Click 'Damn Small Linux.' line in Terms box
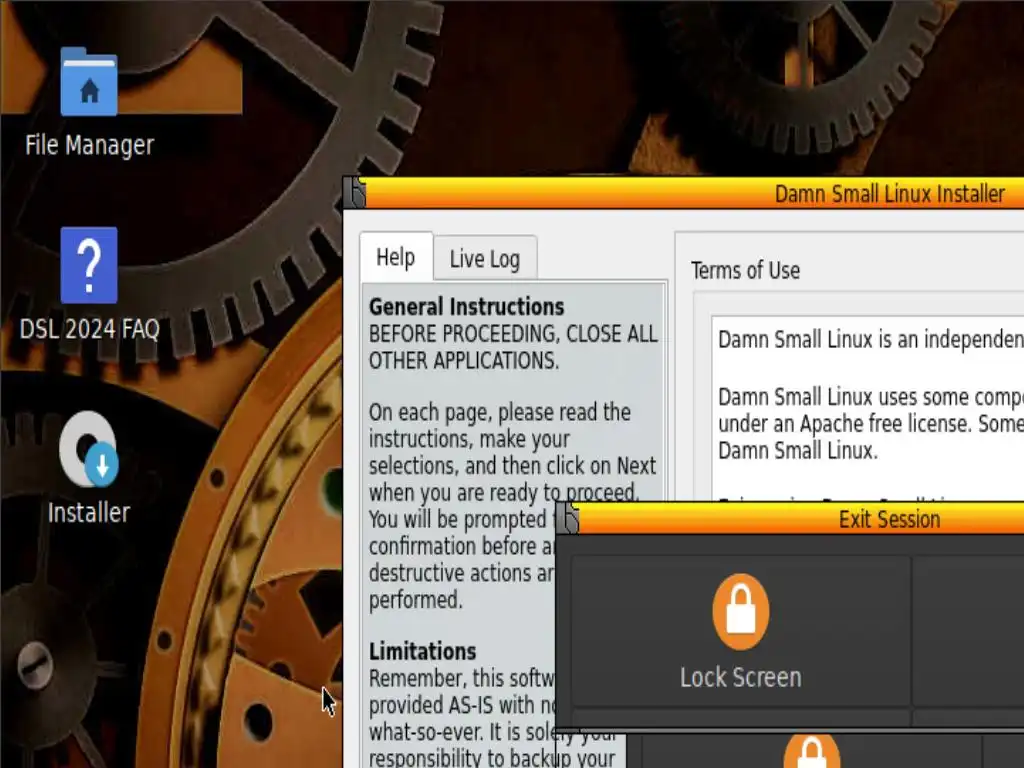1024x768 pixels. [798, 451]
